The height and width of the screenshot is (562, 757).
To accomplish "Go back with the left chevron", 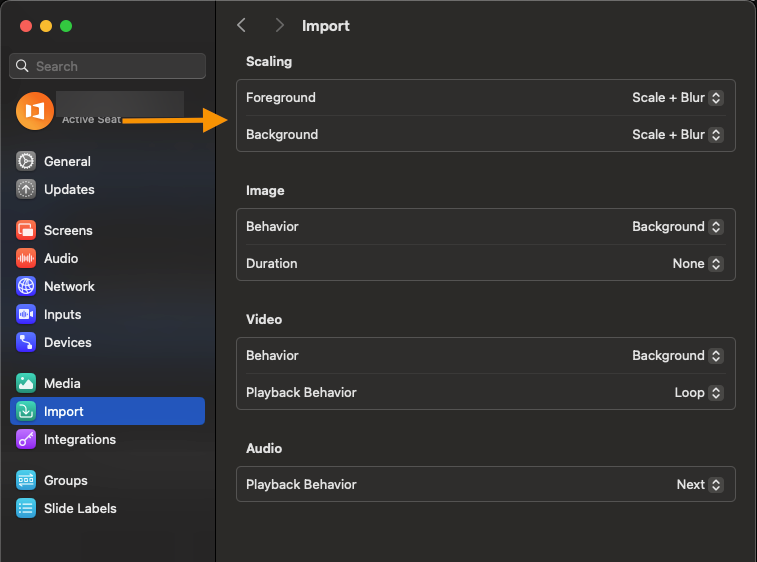I will click(242, 25).
